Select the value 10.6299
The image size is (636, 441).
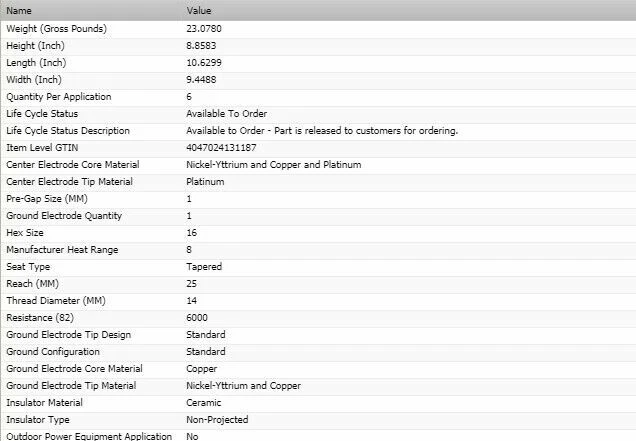204,63
